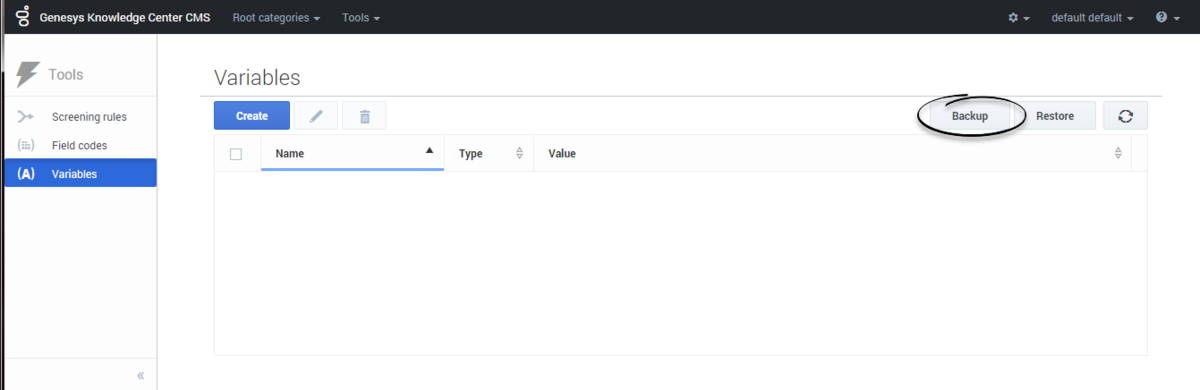Open the help question mark menu
Viewport: 1200px width, 390px height.
(1168, 18)
